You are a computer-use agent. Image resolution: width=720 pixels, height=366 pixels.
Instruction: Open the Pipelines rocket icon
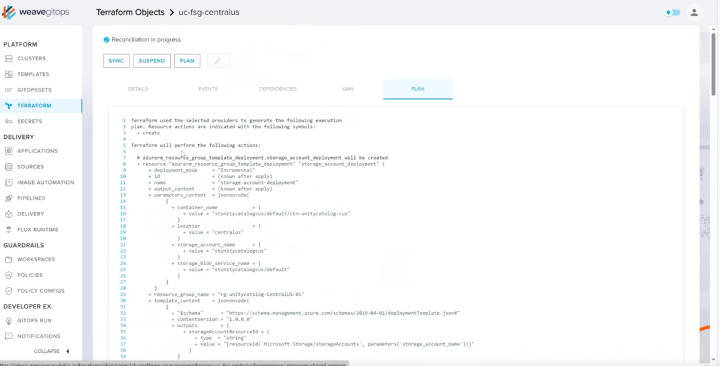pos(9,198)
